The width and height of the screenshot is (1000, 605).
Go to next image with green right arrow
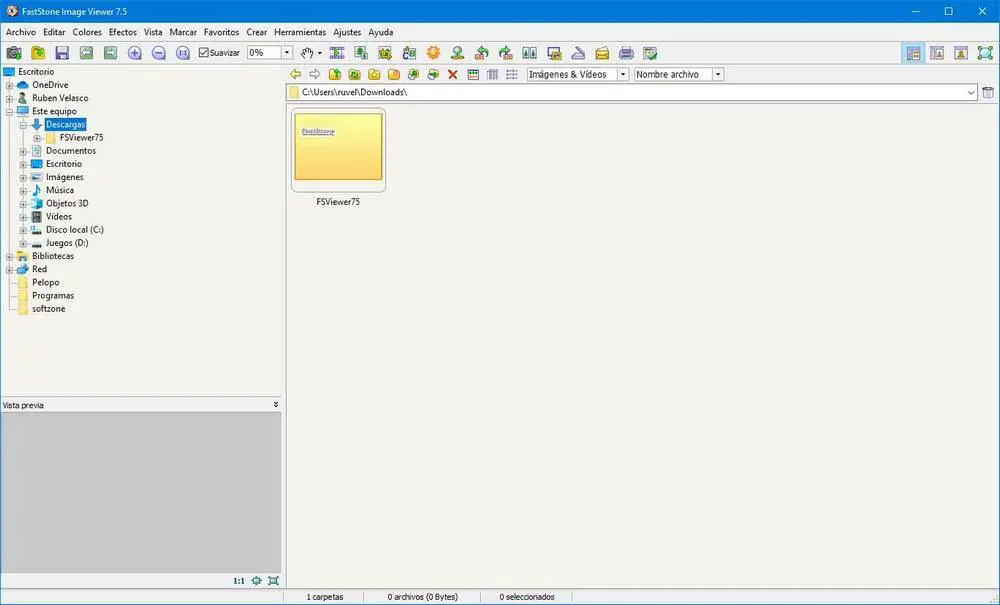point(110,53)
